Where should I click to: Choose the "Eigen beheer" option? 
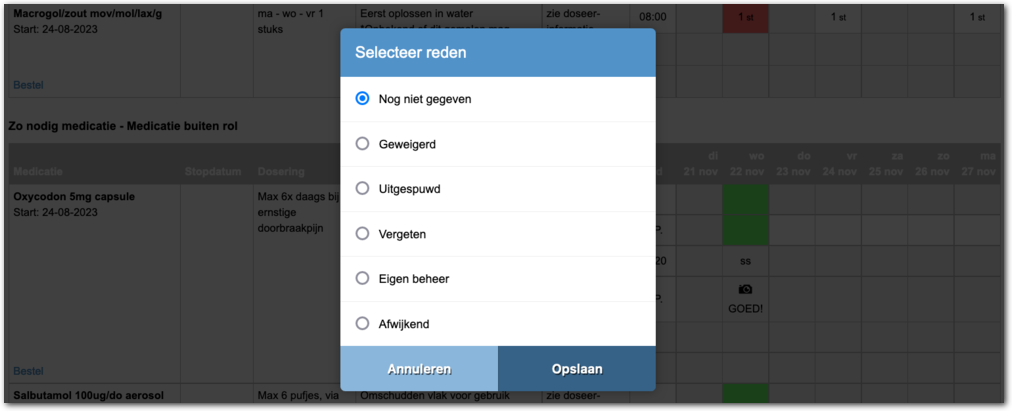pos(363,279)
